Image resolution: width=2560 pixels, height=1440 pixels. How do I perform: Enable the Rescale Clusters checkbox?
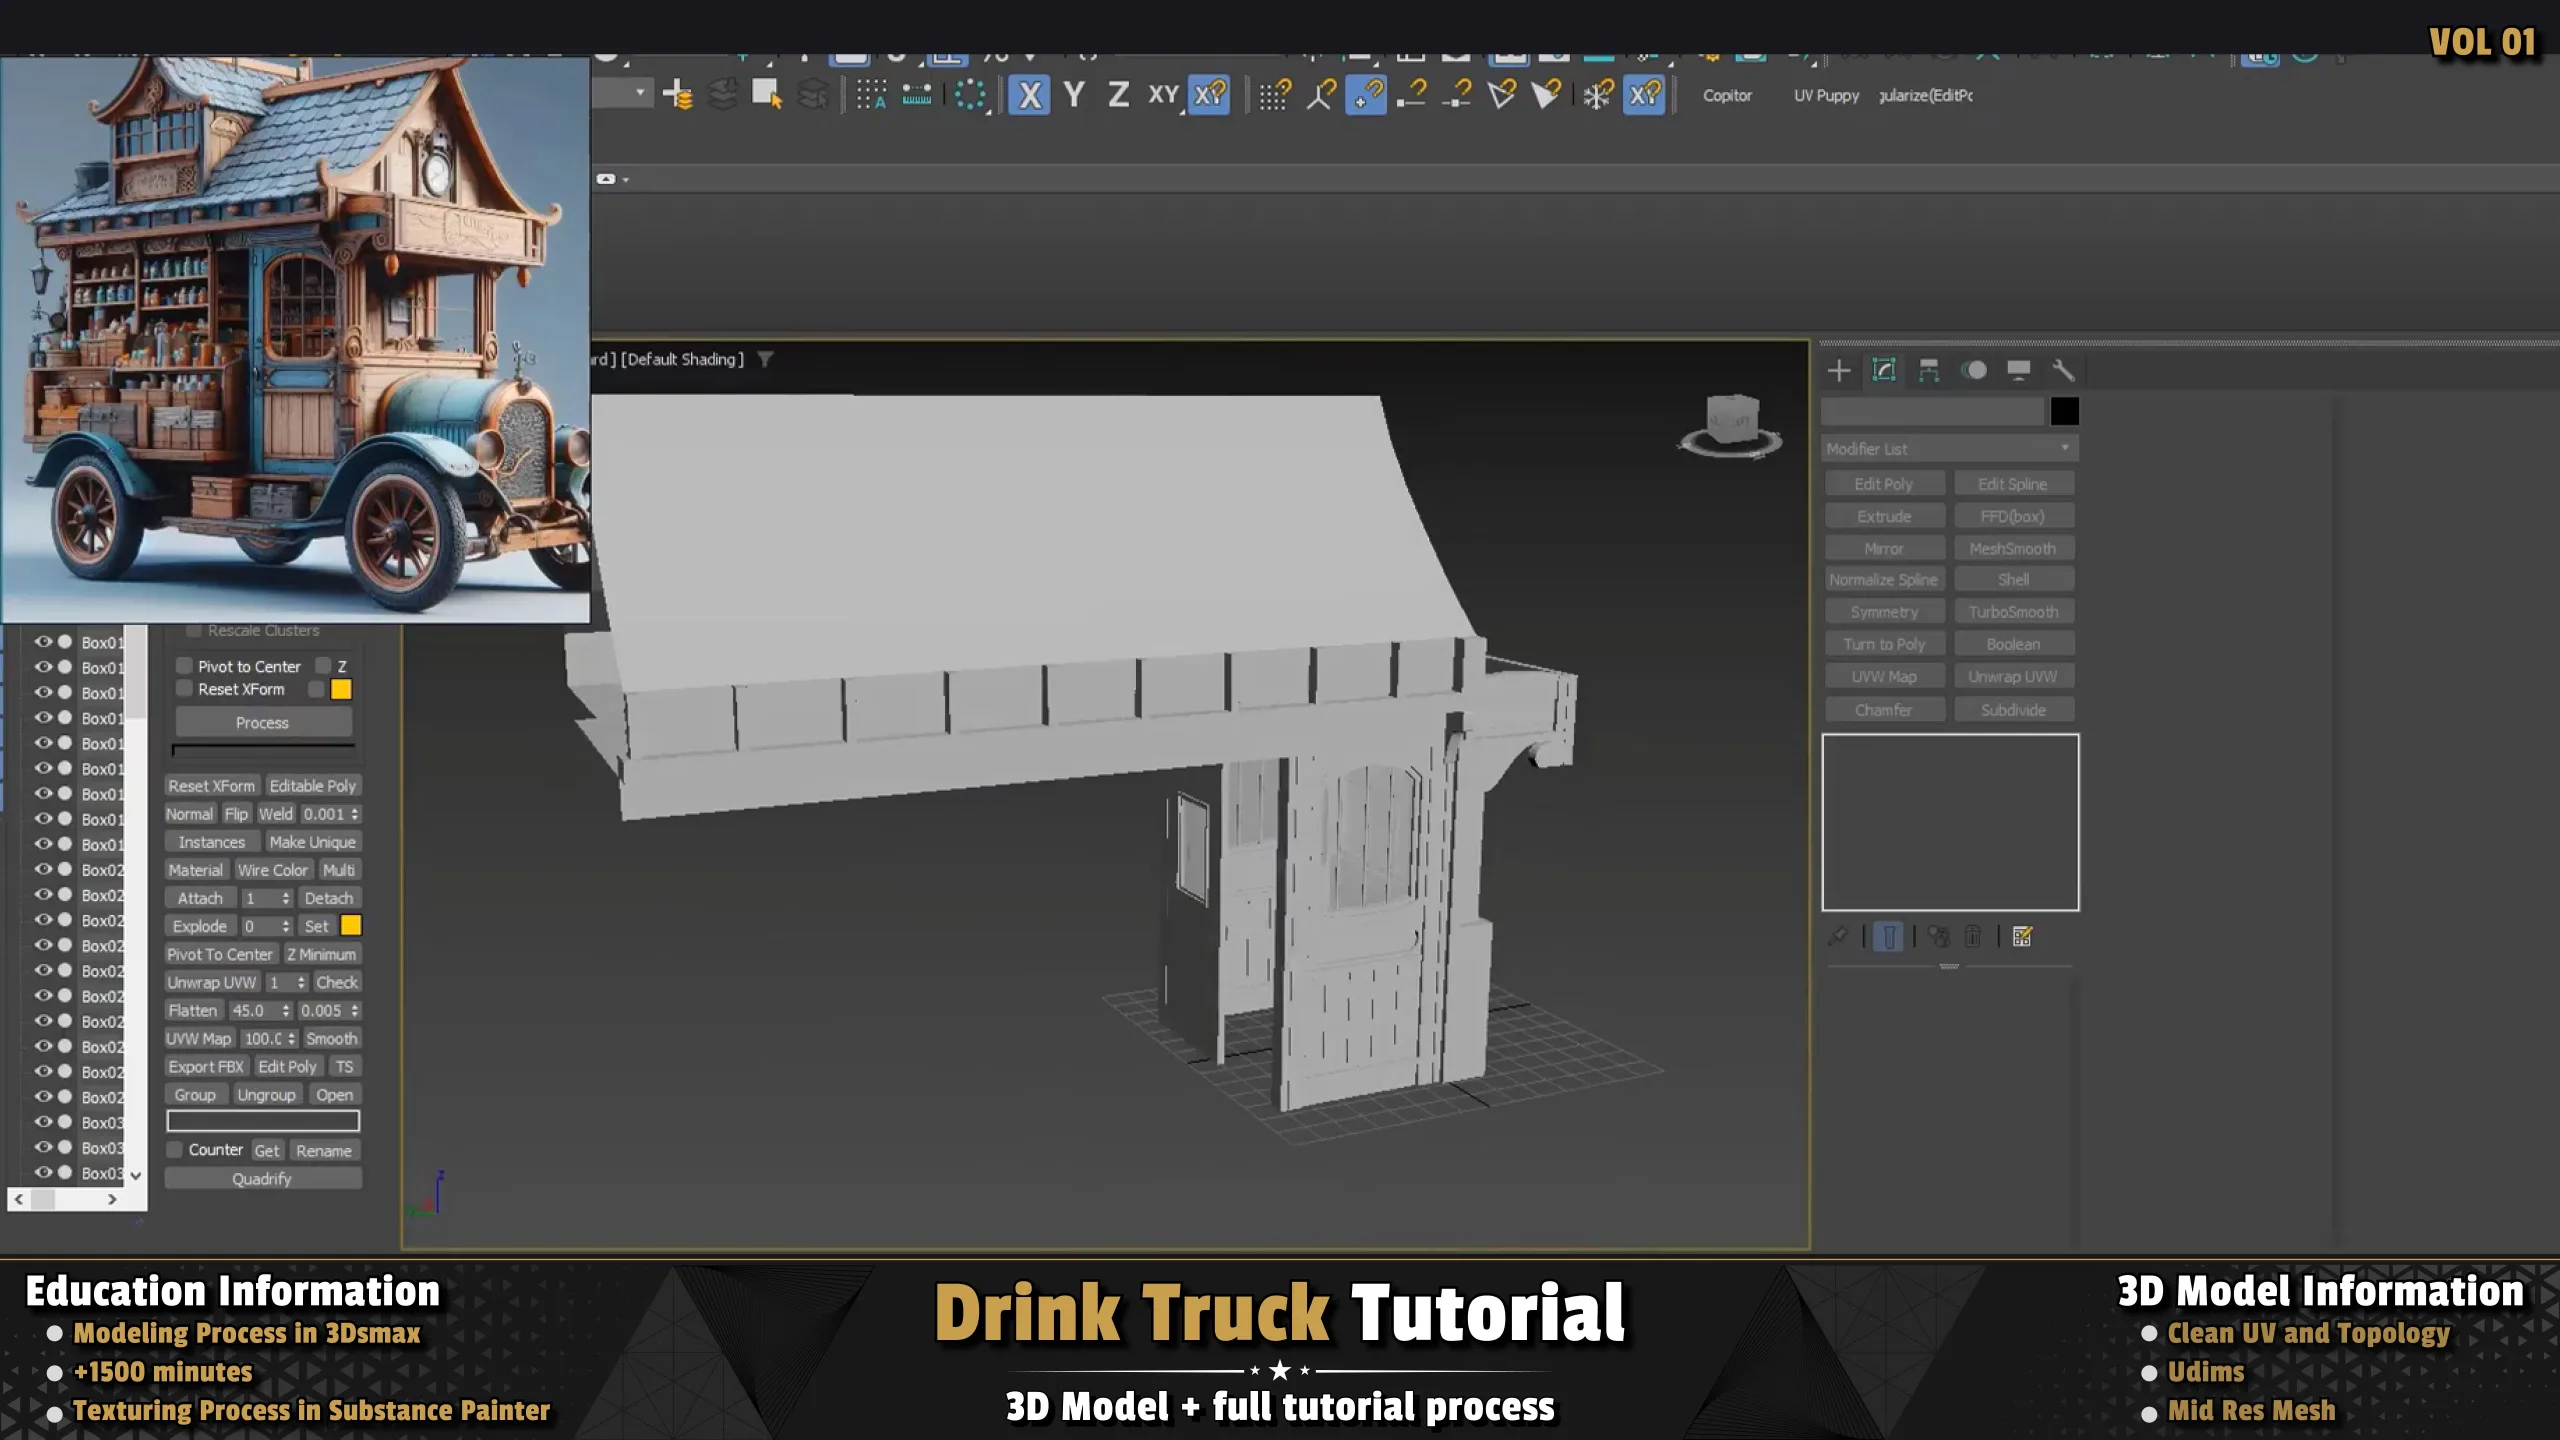(x=194, y=631)
